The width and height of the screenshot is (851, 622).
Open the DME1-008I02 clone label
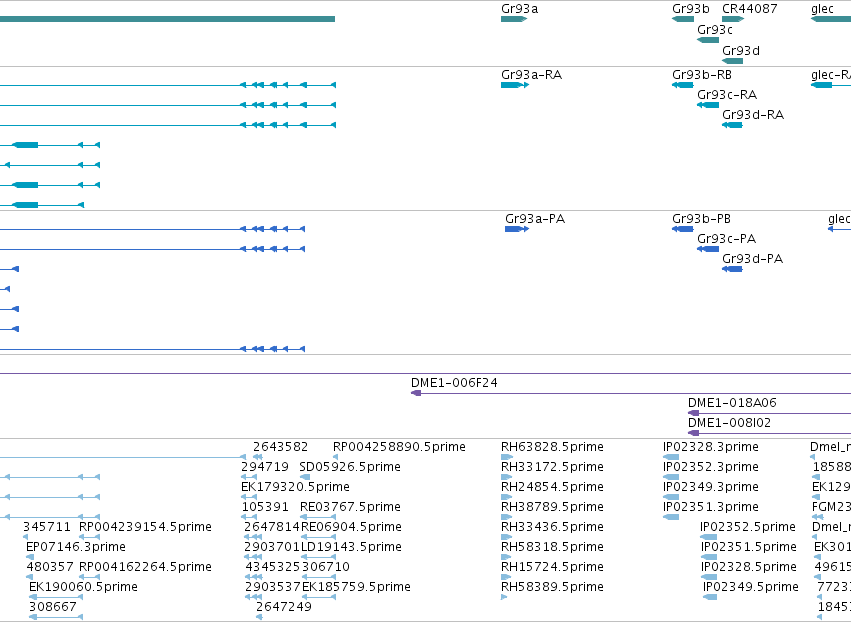click(x=729, y=423)
